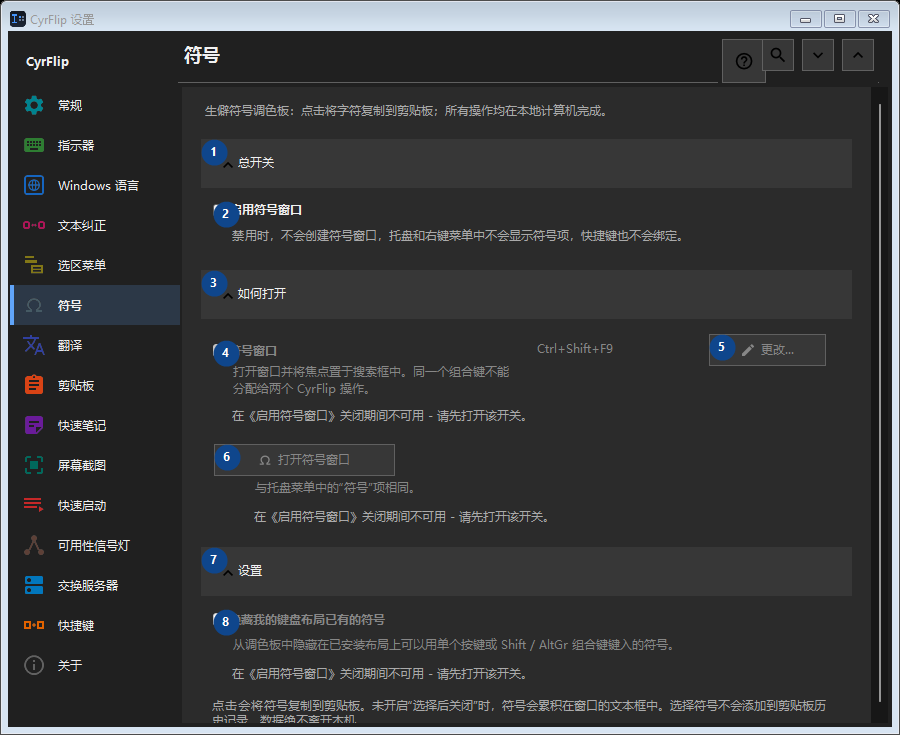Open settings search with the magnifier icon
Screen dimensions: 900x735
[778, 55]
